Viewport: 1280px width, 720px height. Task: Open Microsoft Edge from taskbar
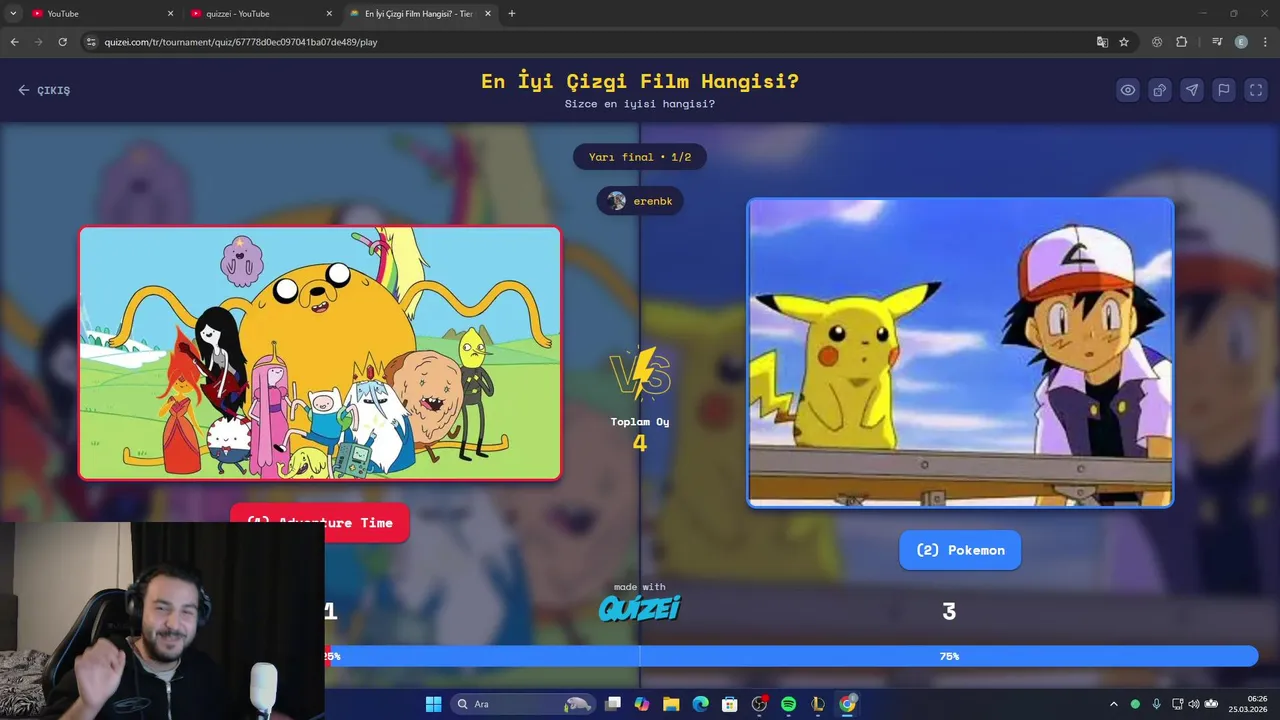tap(700, 704)
